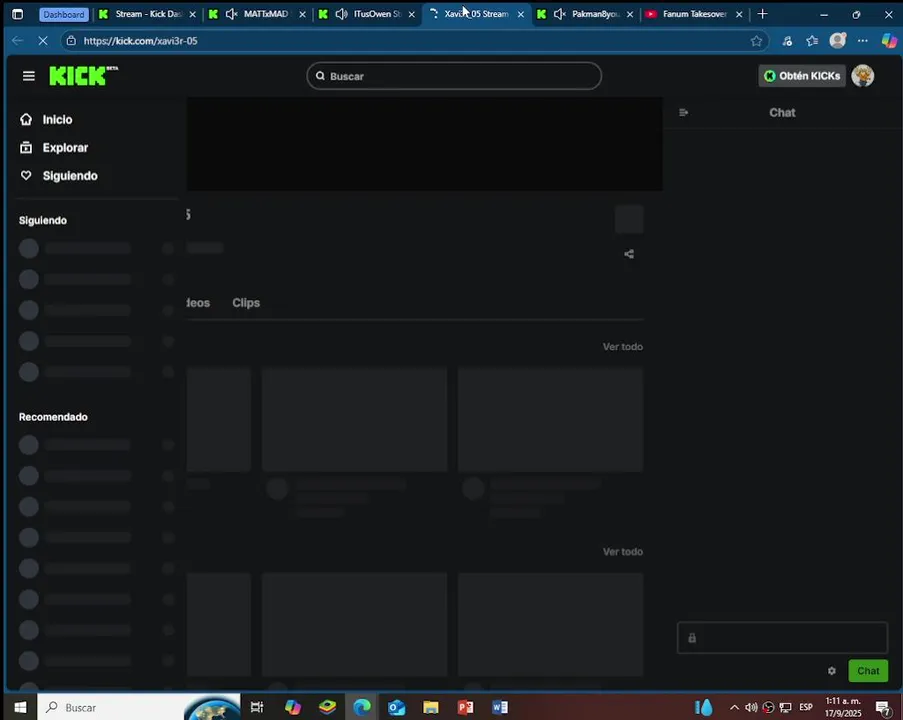Screen dimensions: 903x720
Task: Collapse the chat panel icon
Action: coord(684,113)
